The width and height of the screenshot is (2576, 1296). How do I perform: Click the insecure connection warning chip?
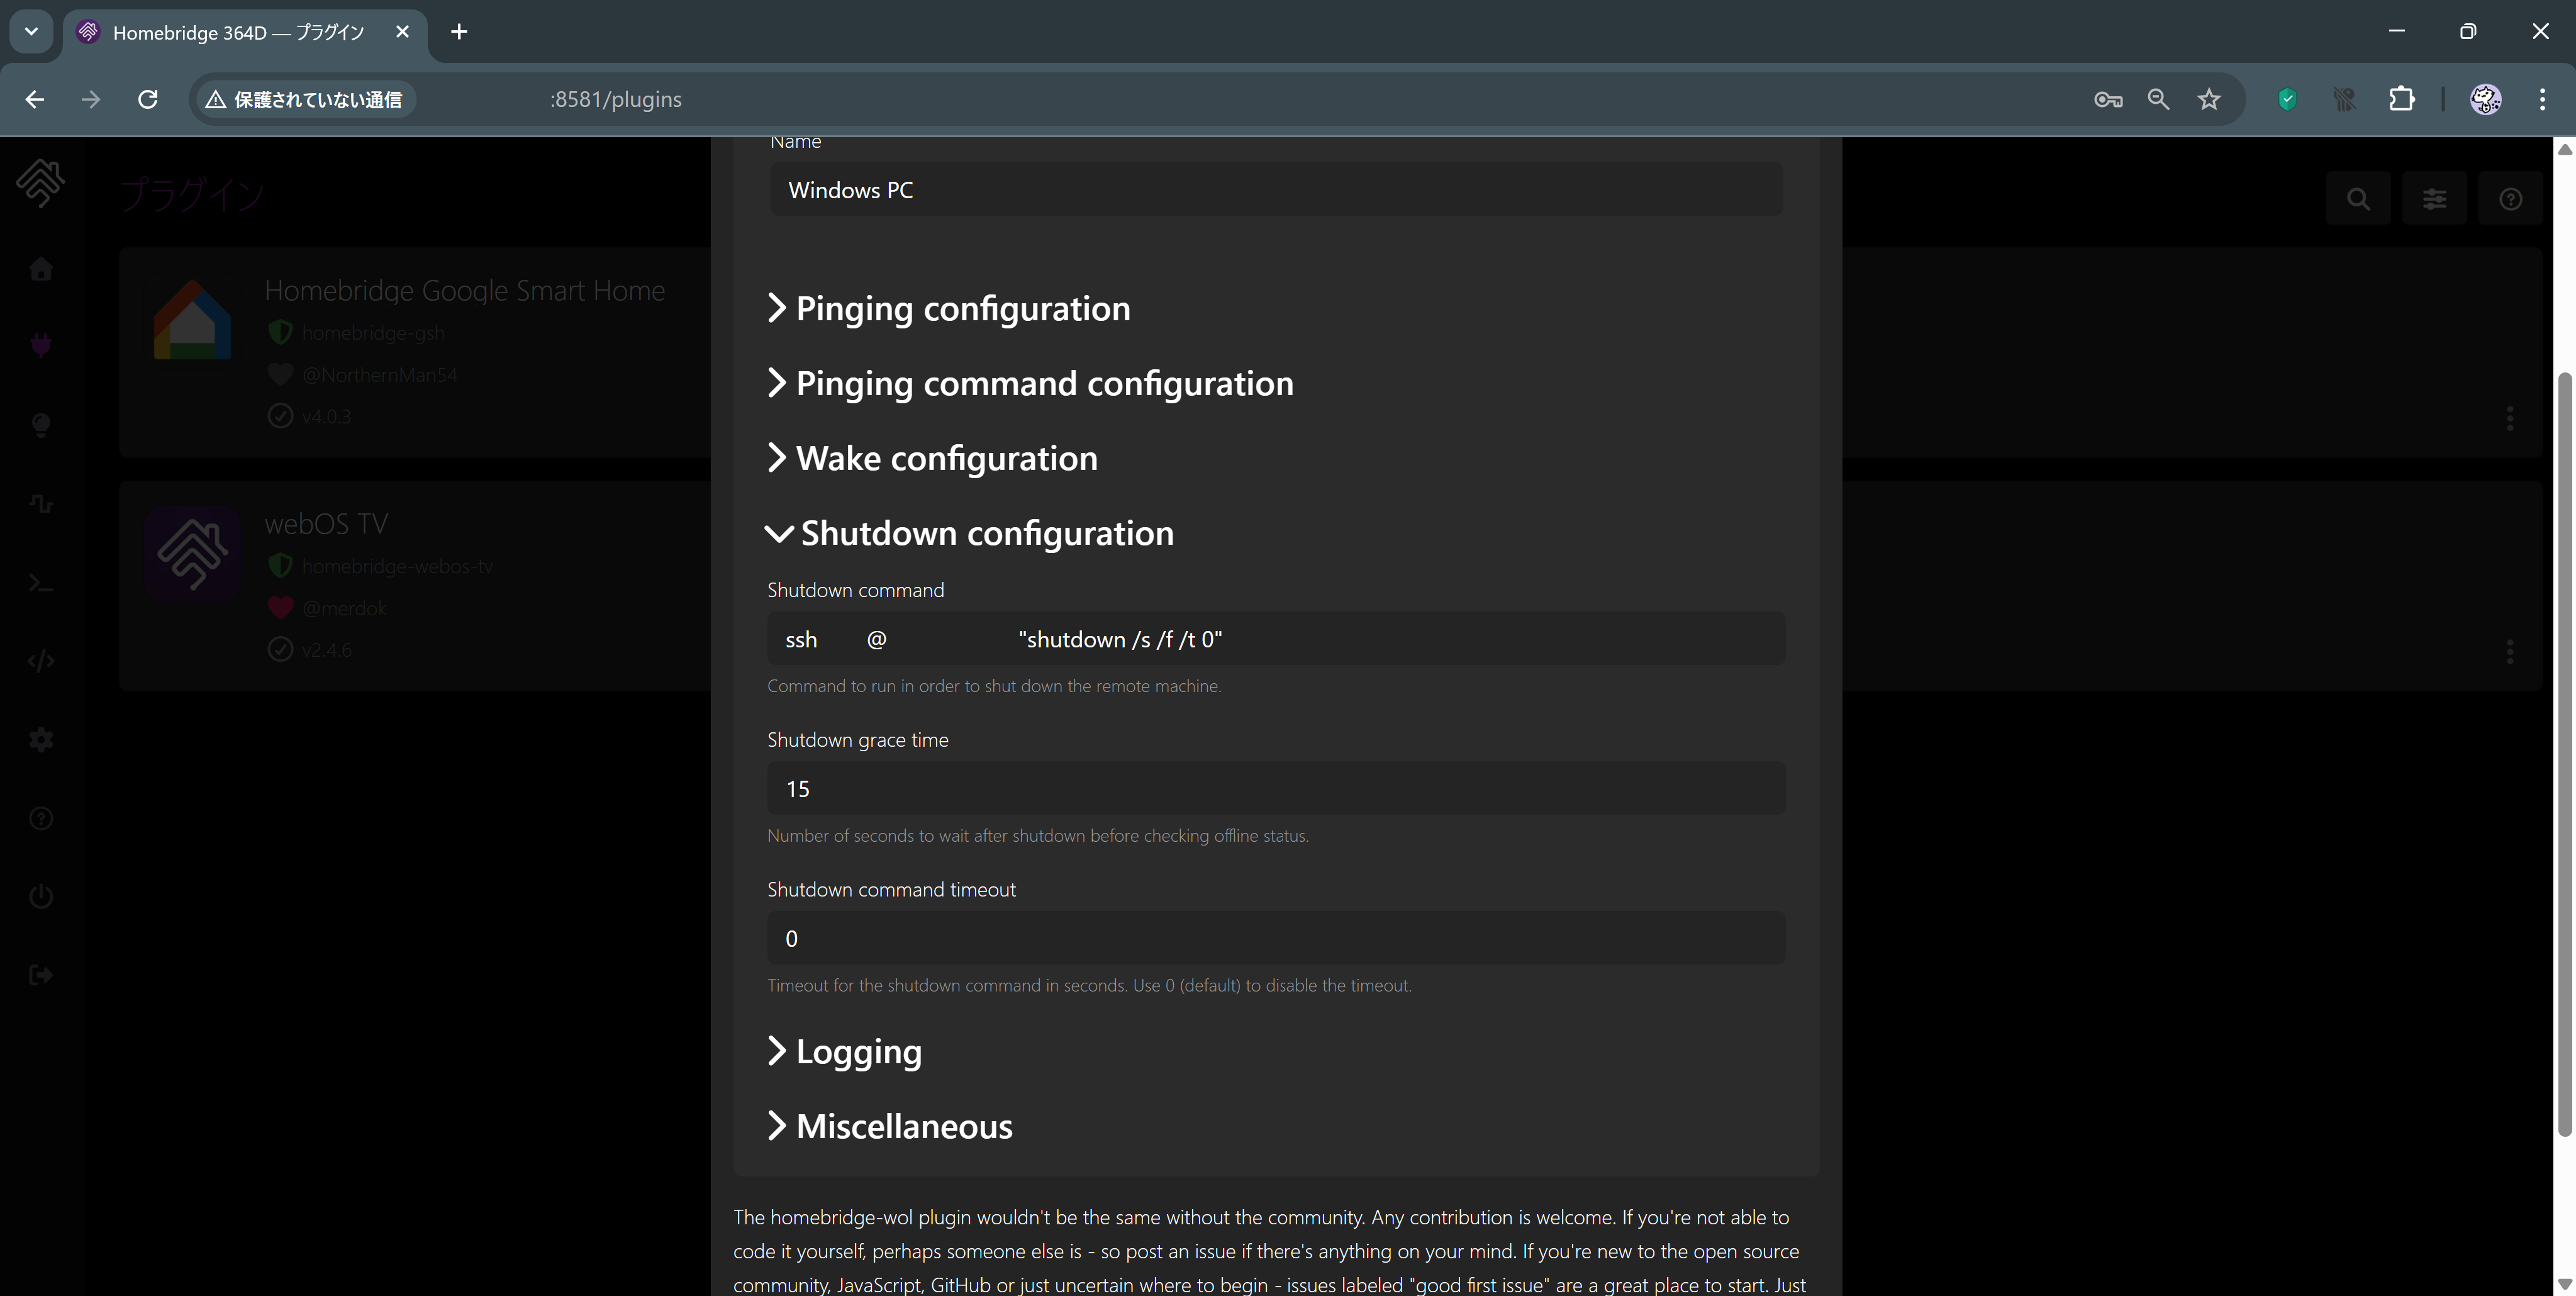coord(304,99)
